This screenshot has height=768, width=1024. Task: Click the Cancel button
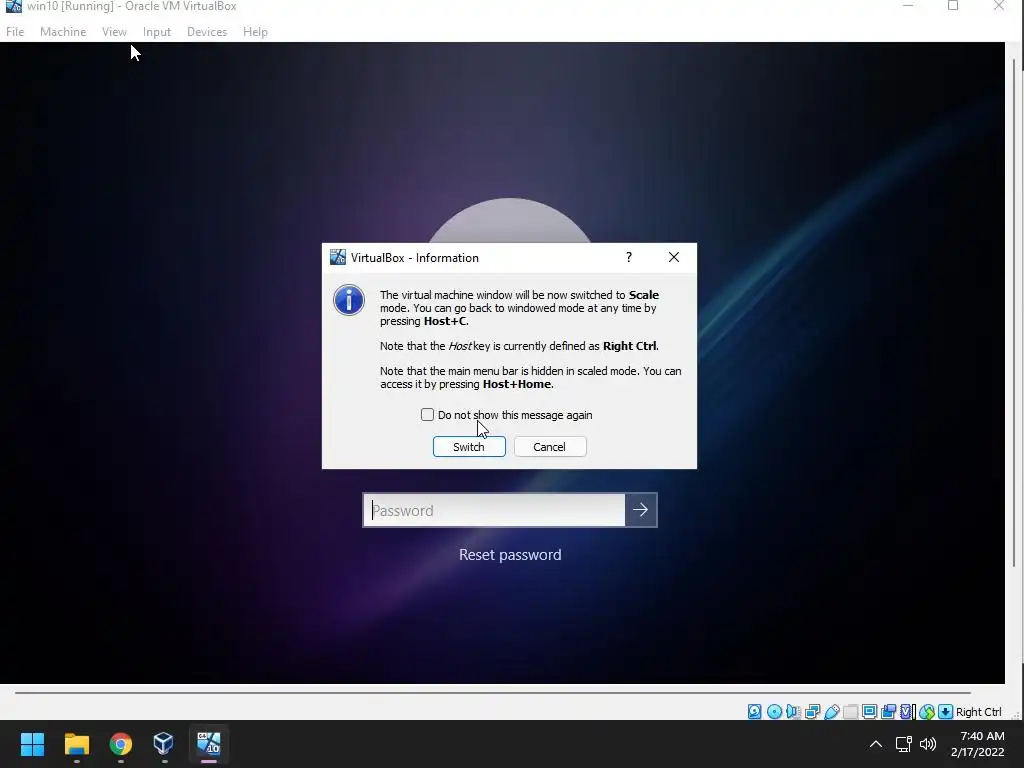[x=550, y=447]
